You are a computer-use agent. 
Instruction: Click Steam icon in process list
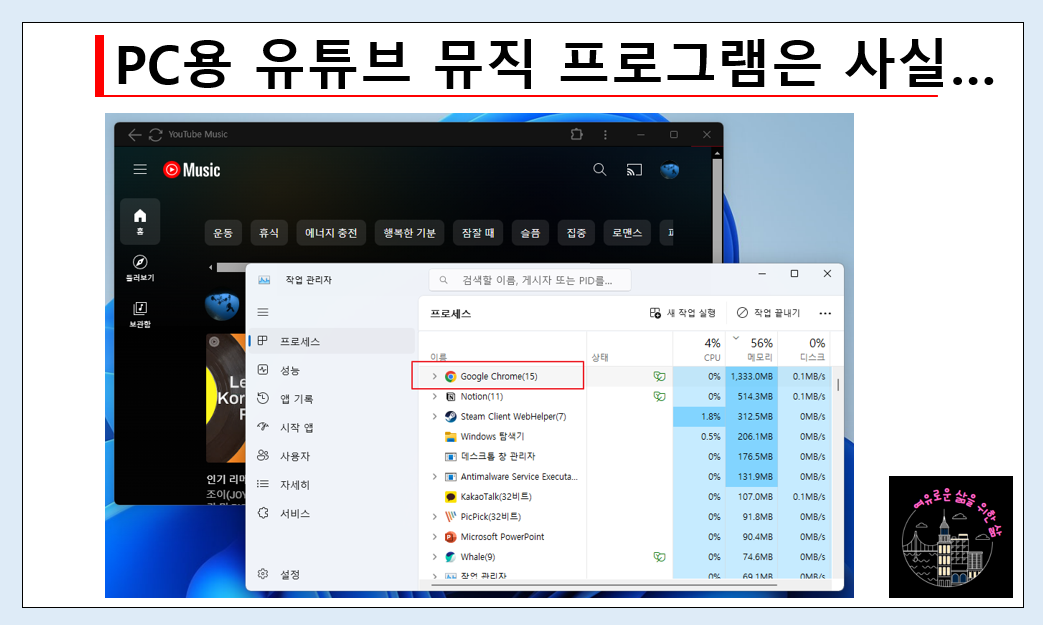[x=450, y=416]
